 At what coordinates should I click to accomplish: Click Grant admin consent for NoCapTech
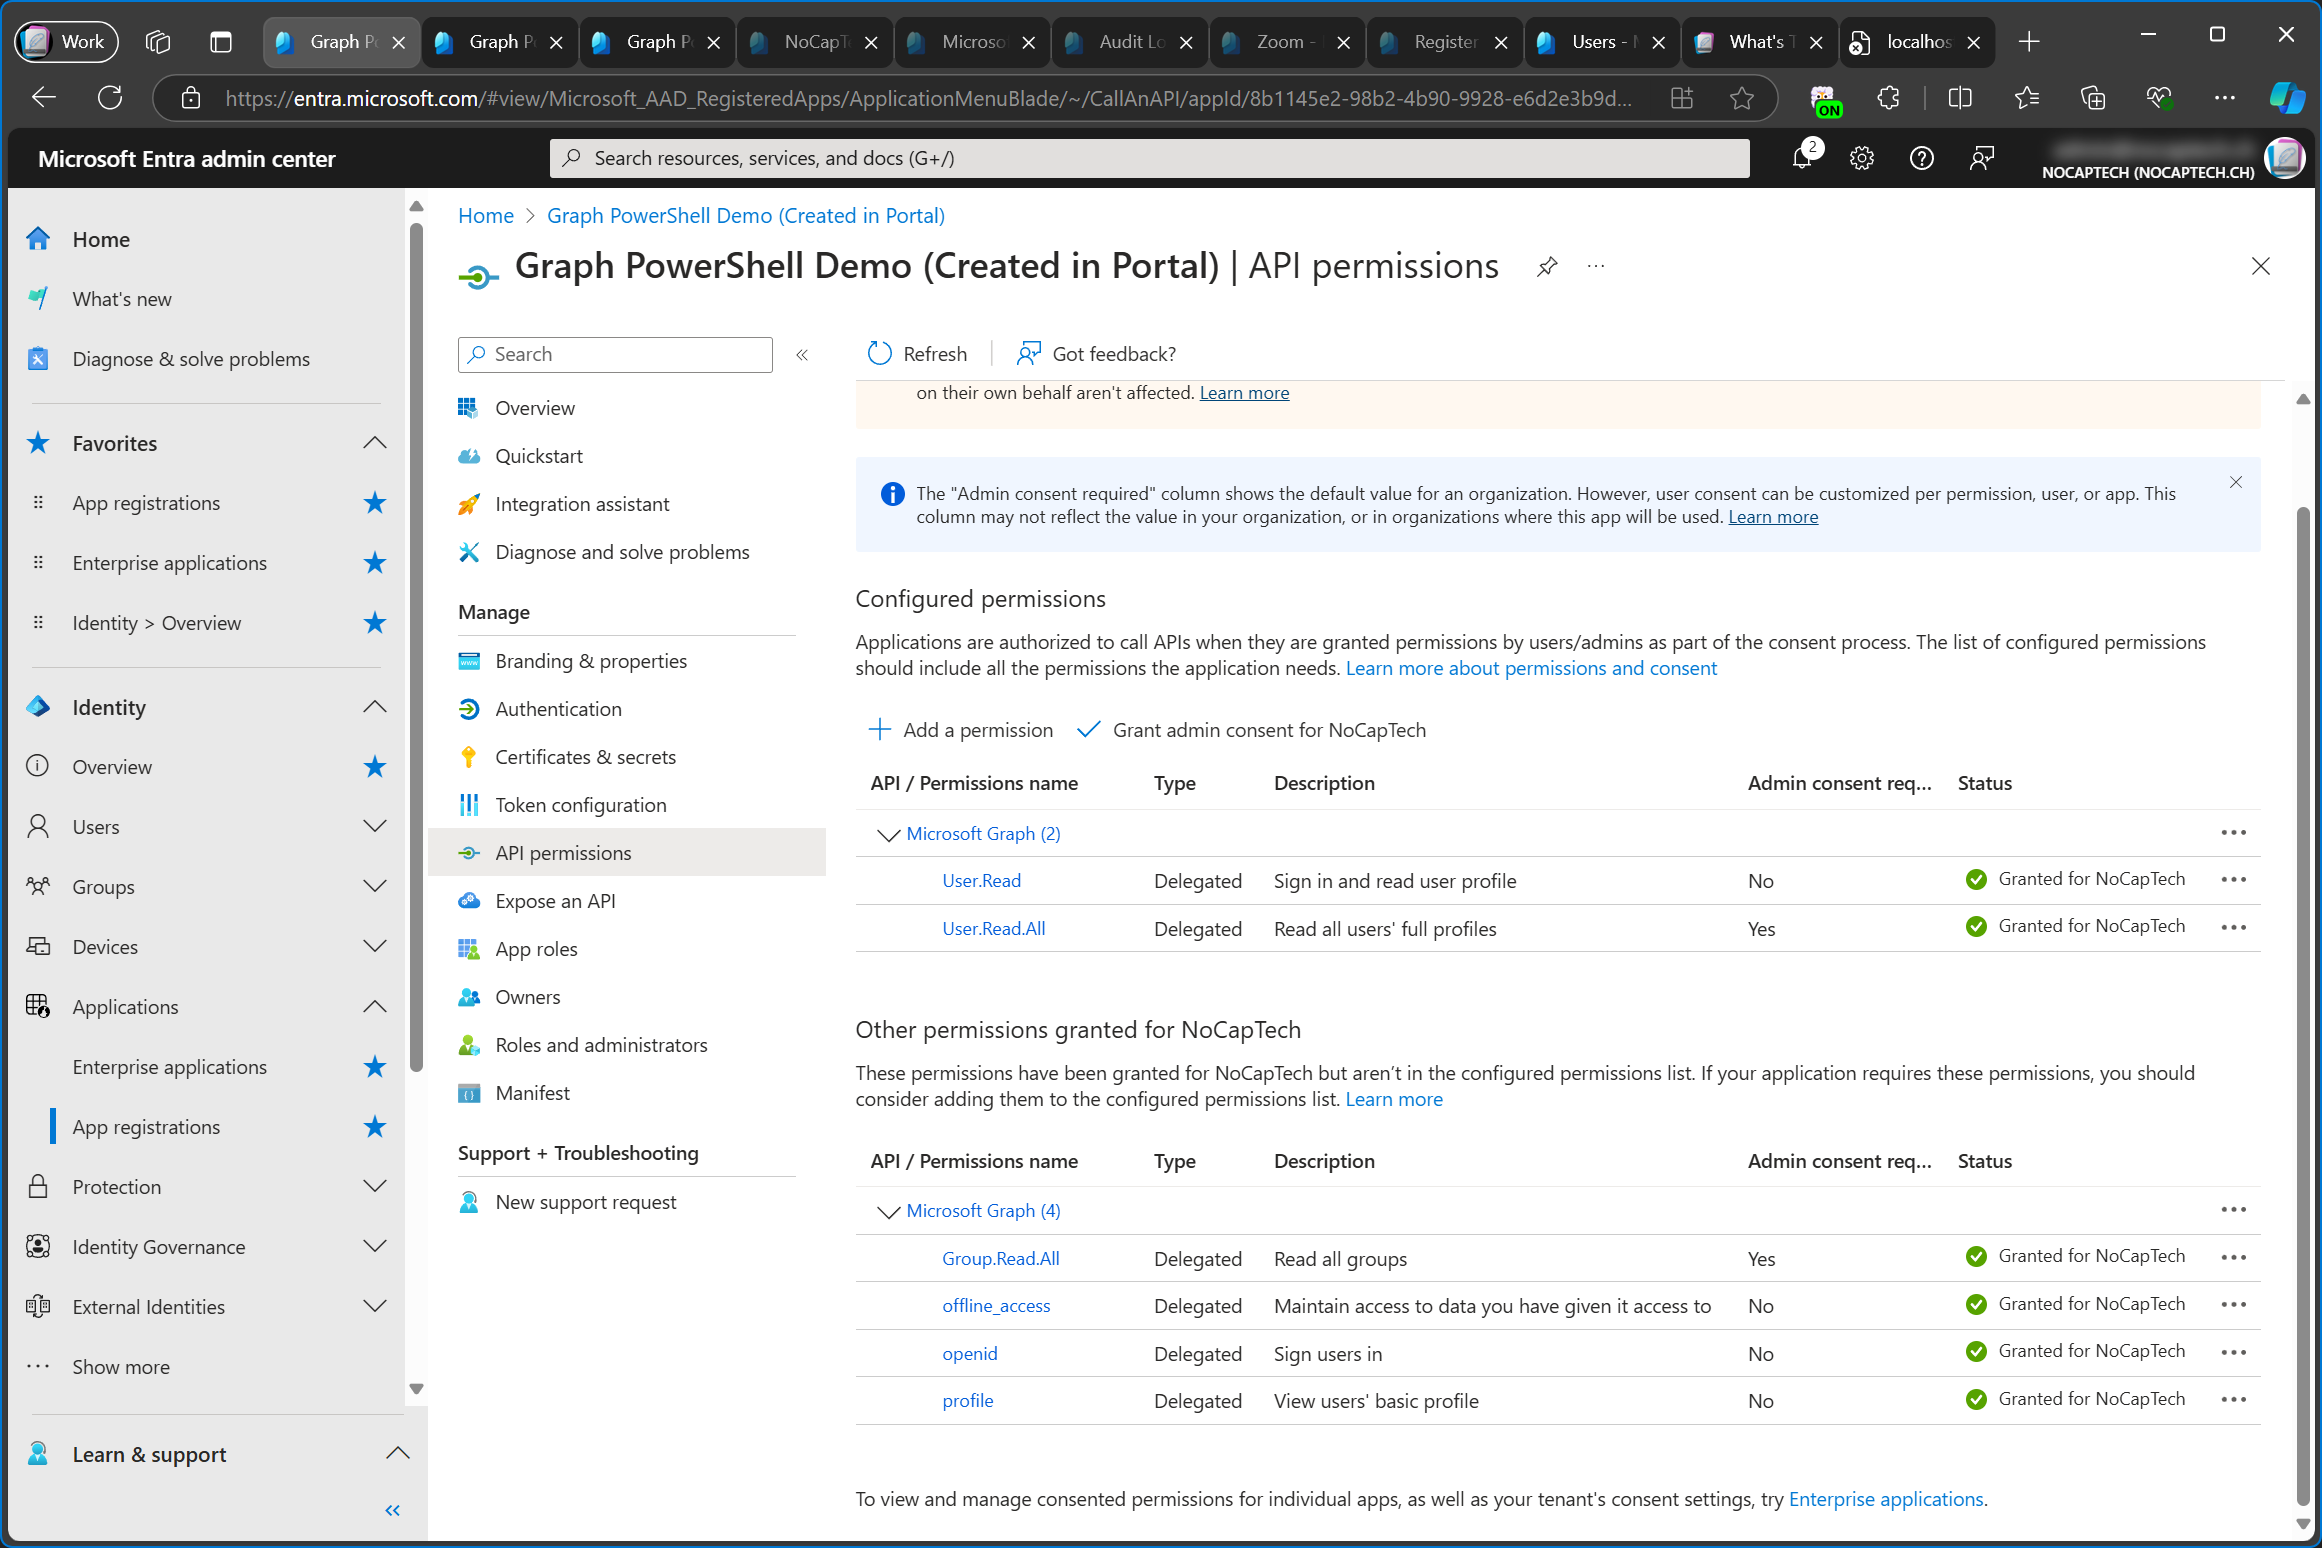click(1251, 730)
